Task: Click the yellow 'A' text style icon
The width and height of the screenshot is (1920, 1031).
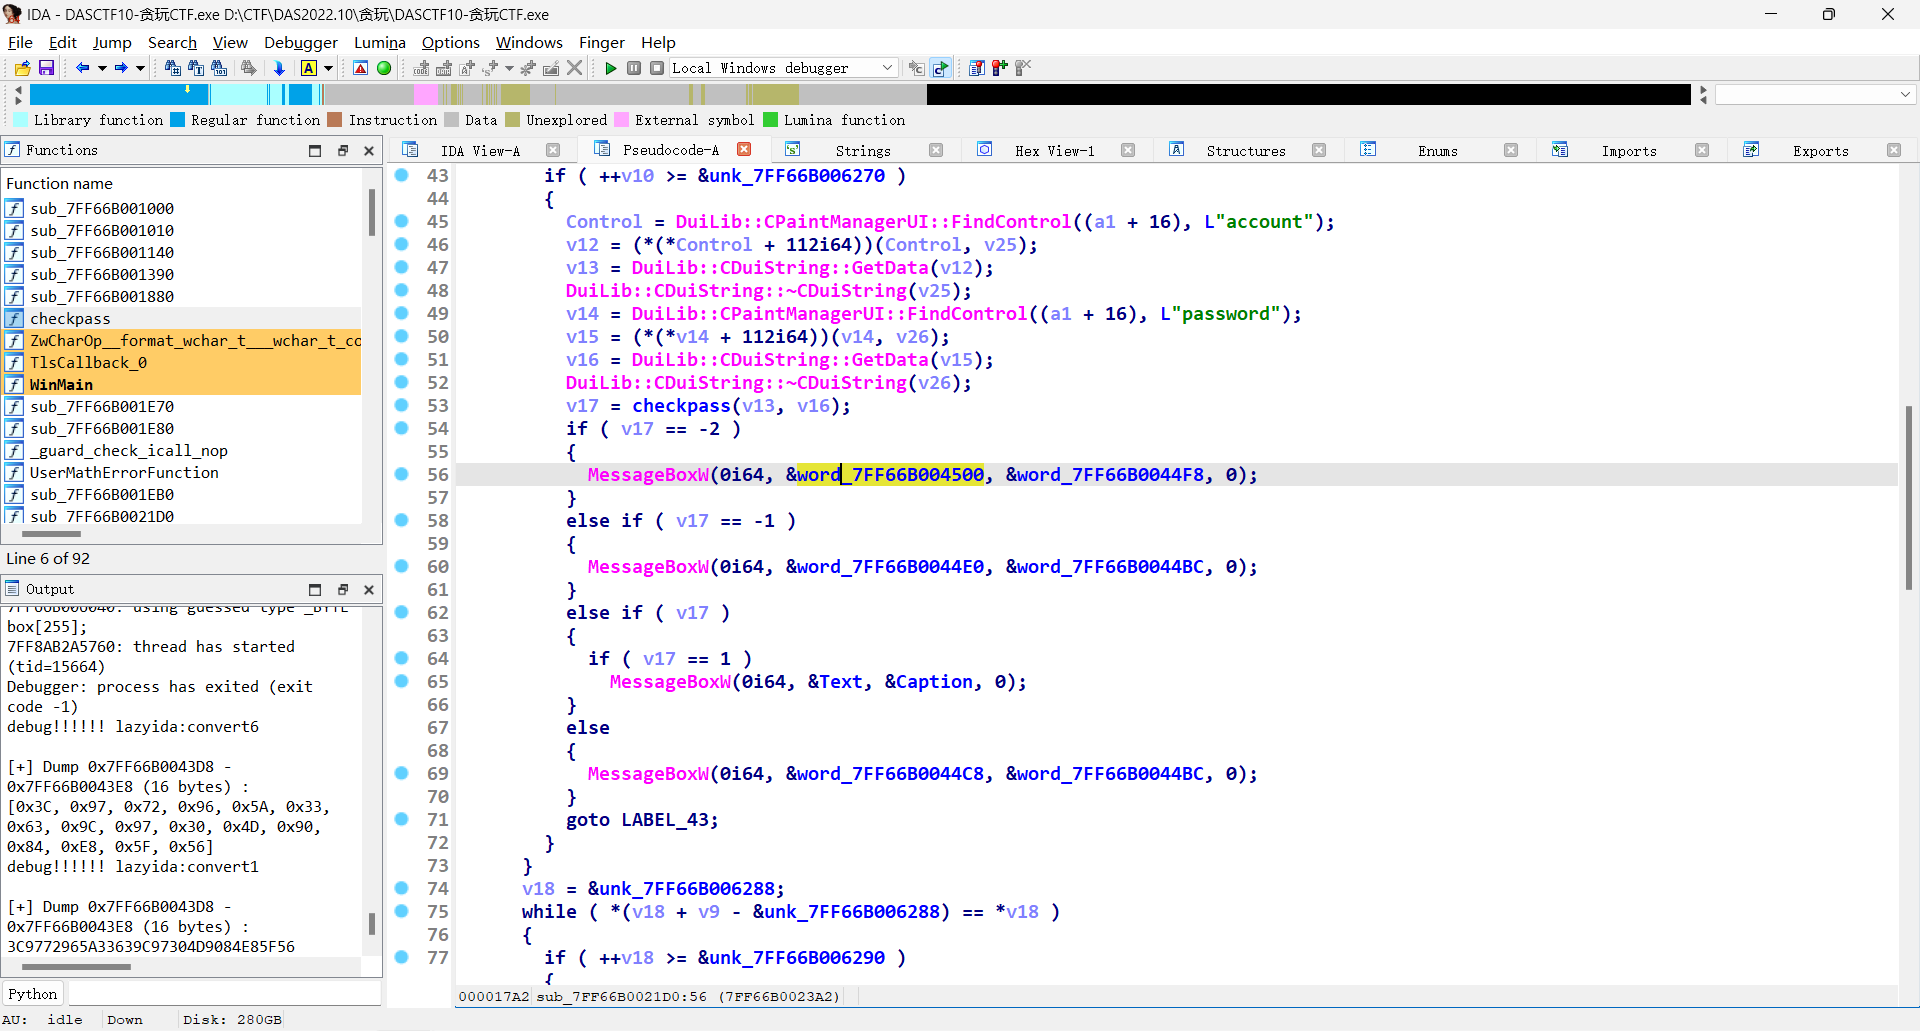Action: click(x=309, y=68)
